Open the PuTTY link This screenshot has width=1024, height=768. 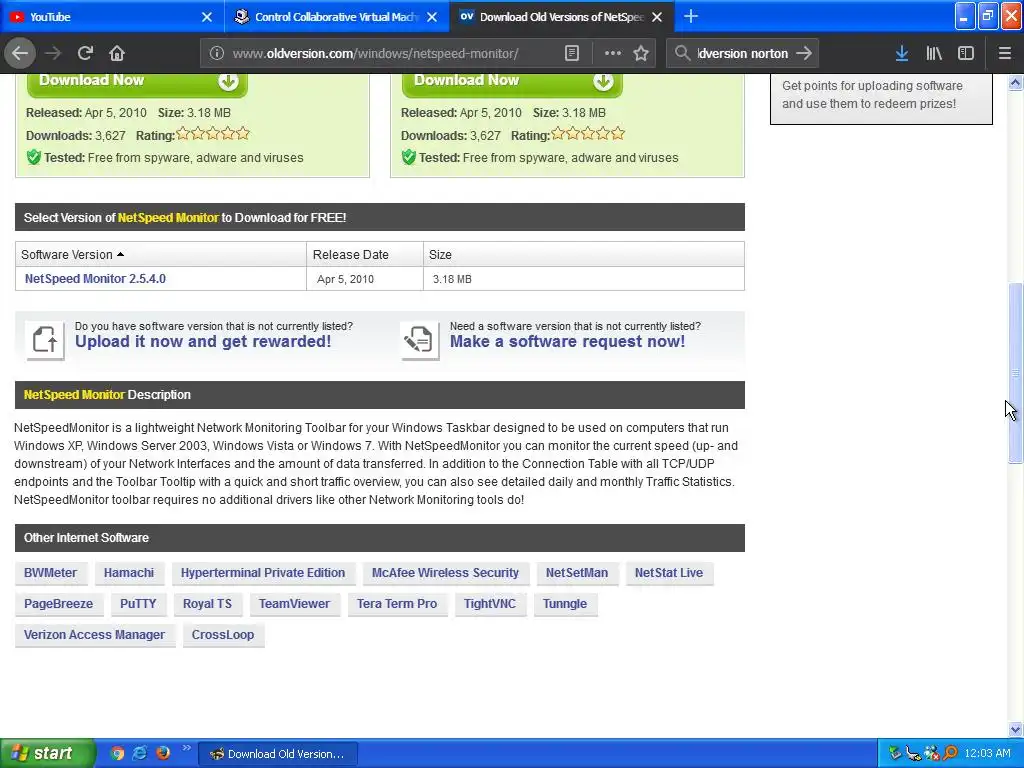[x=138, y=604]
